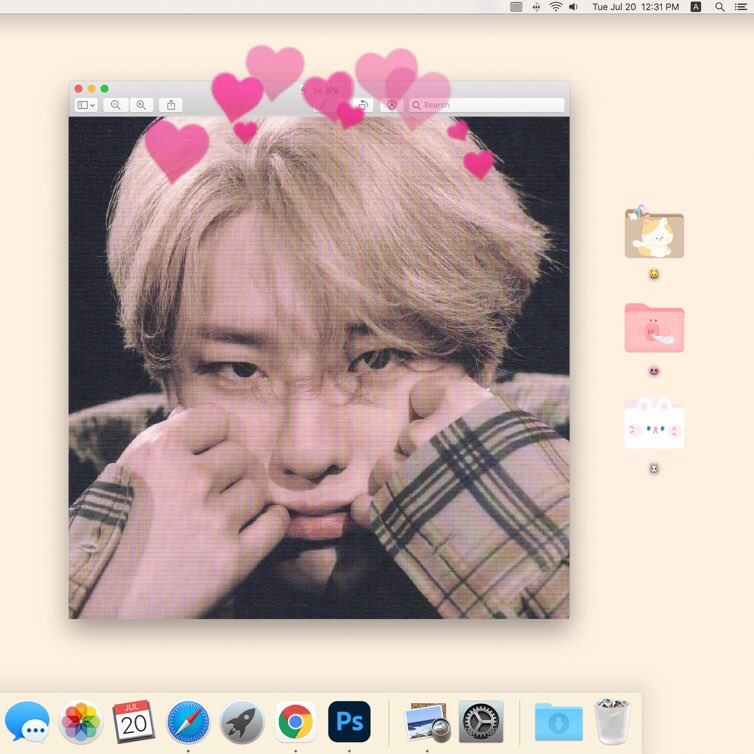Switch to Google Chrome in Dock
The image size is (754, 754).
[x=295, y=722]
